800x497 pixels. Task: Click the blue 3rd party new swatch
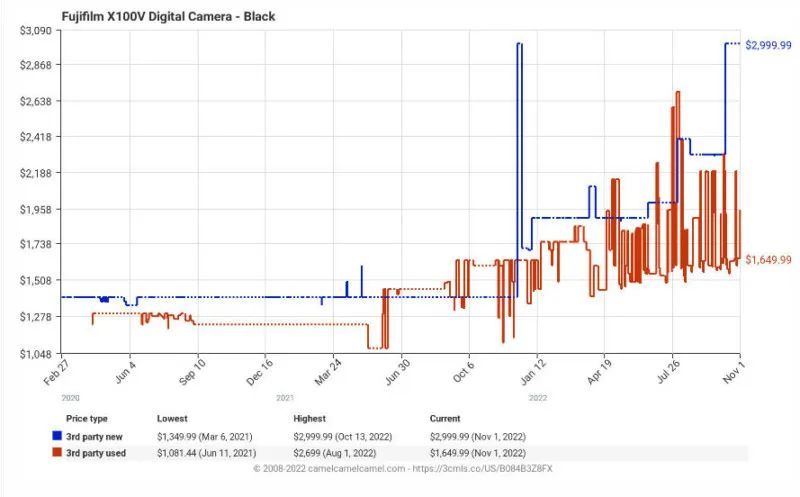point(57,436)
